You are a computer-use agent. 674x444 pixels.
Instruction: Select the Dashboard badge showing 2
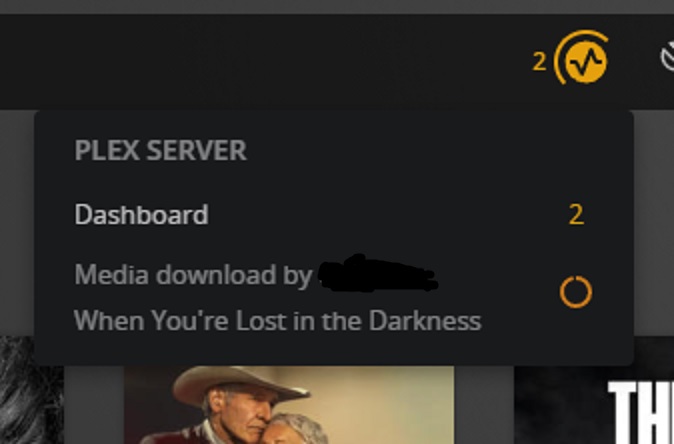pos(576,214)
